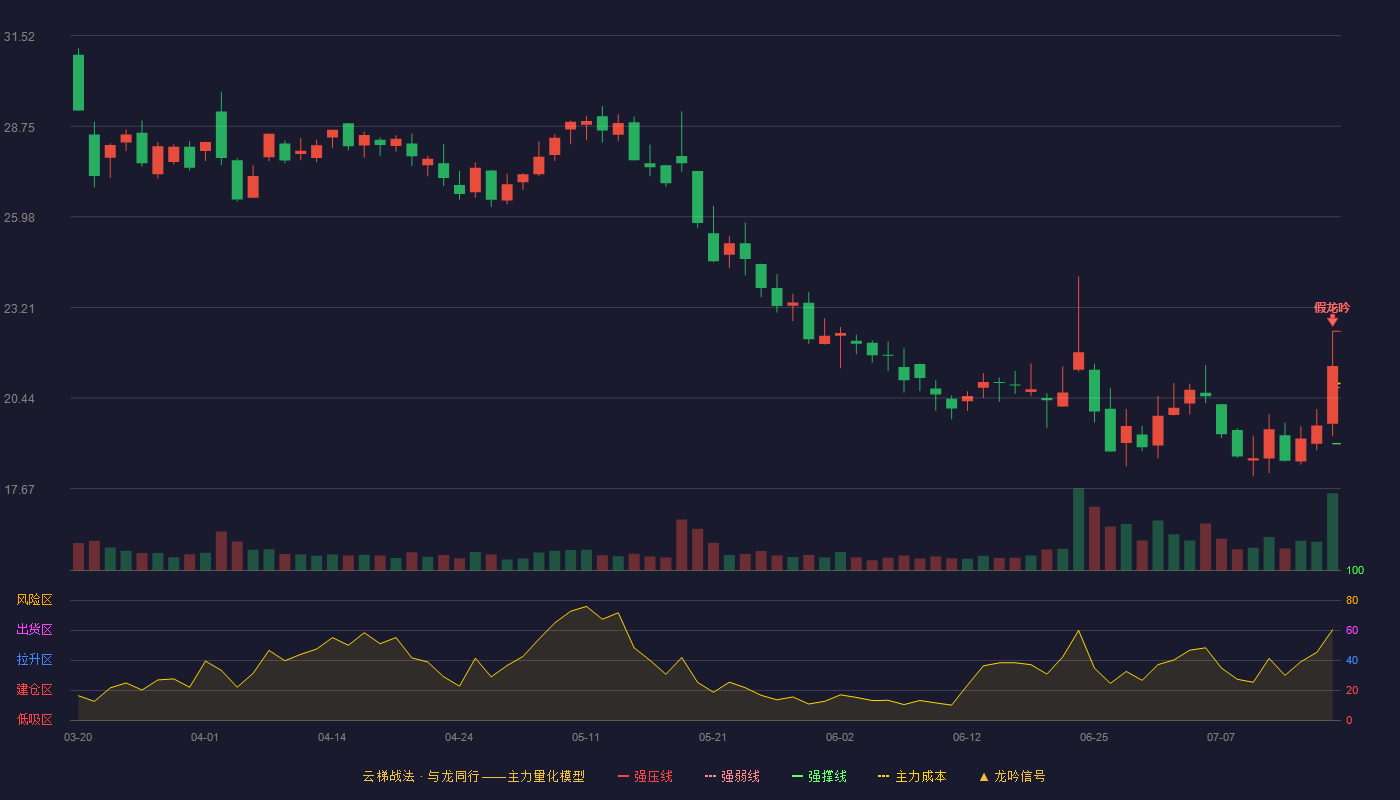The image size is (1400, 800).
Task: Click the last large red candlestick under 假龙吟
Action: (1332, 395)
